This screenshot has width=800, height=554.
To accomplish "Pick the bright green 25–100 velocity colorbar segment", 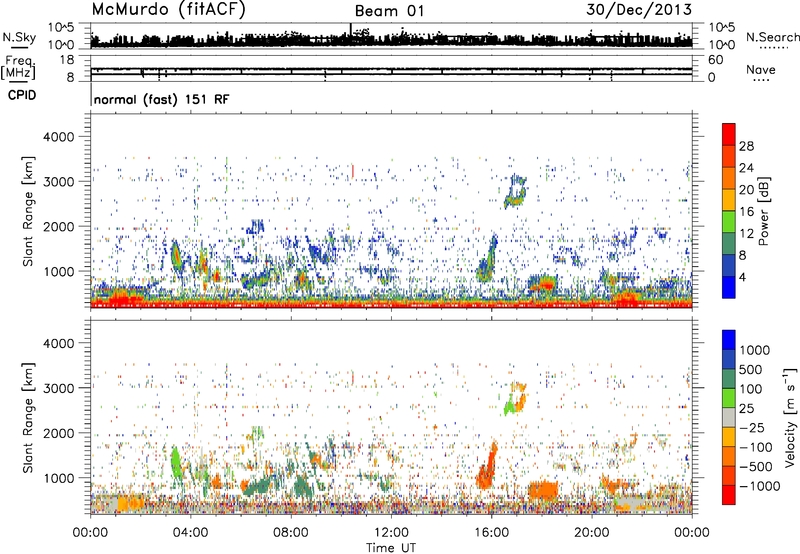I will pos(729,398).
